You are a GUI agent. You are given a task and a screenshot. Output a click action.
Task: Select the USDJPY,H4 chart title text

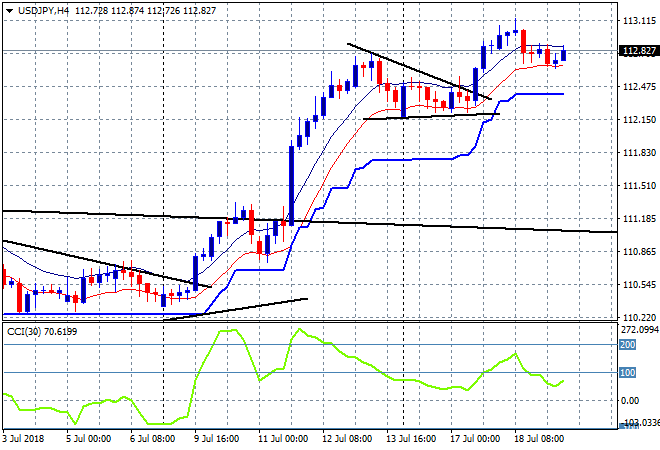click(x=43, y=11)
